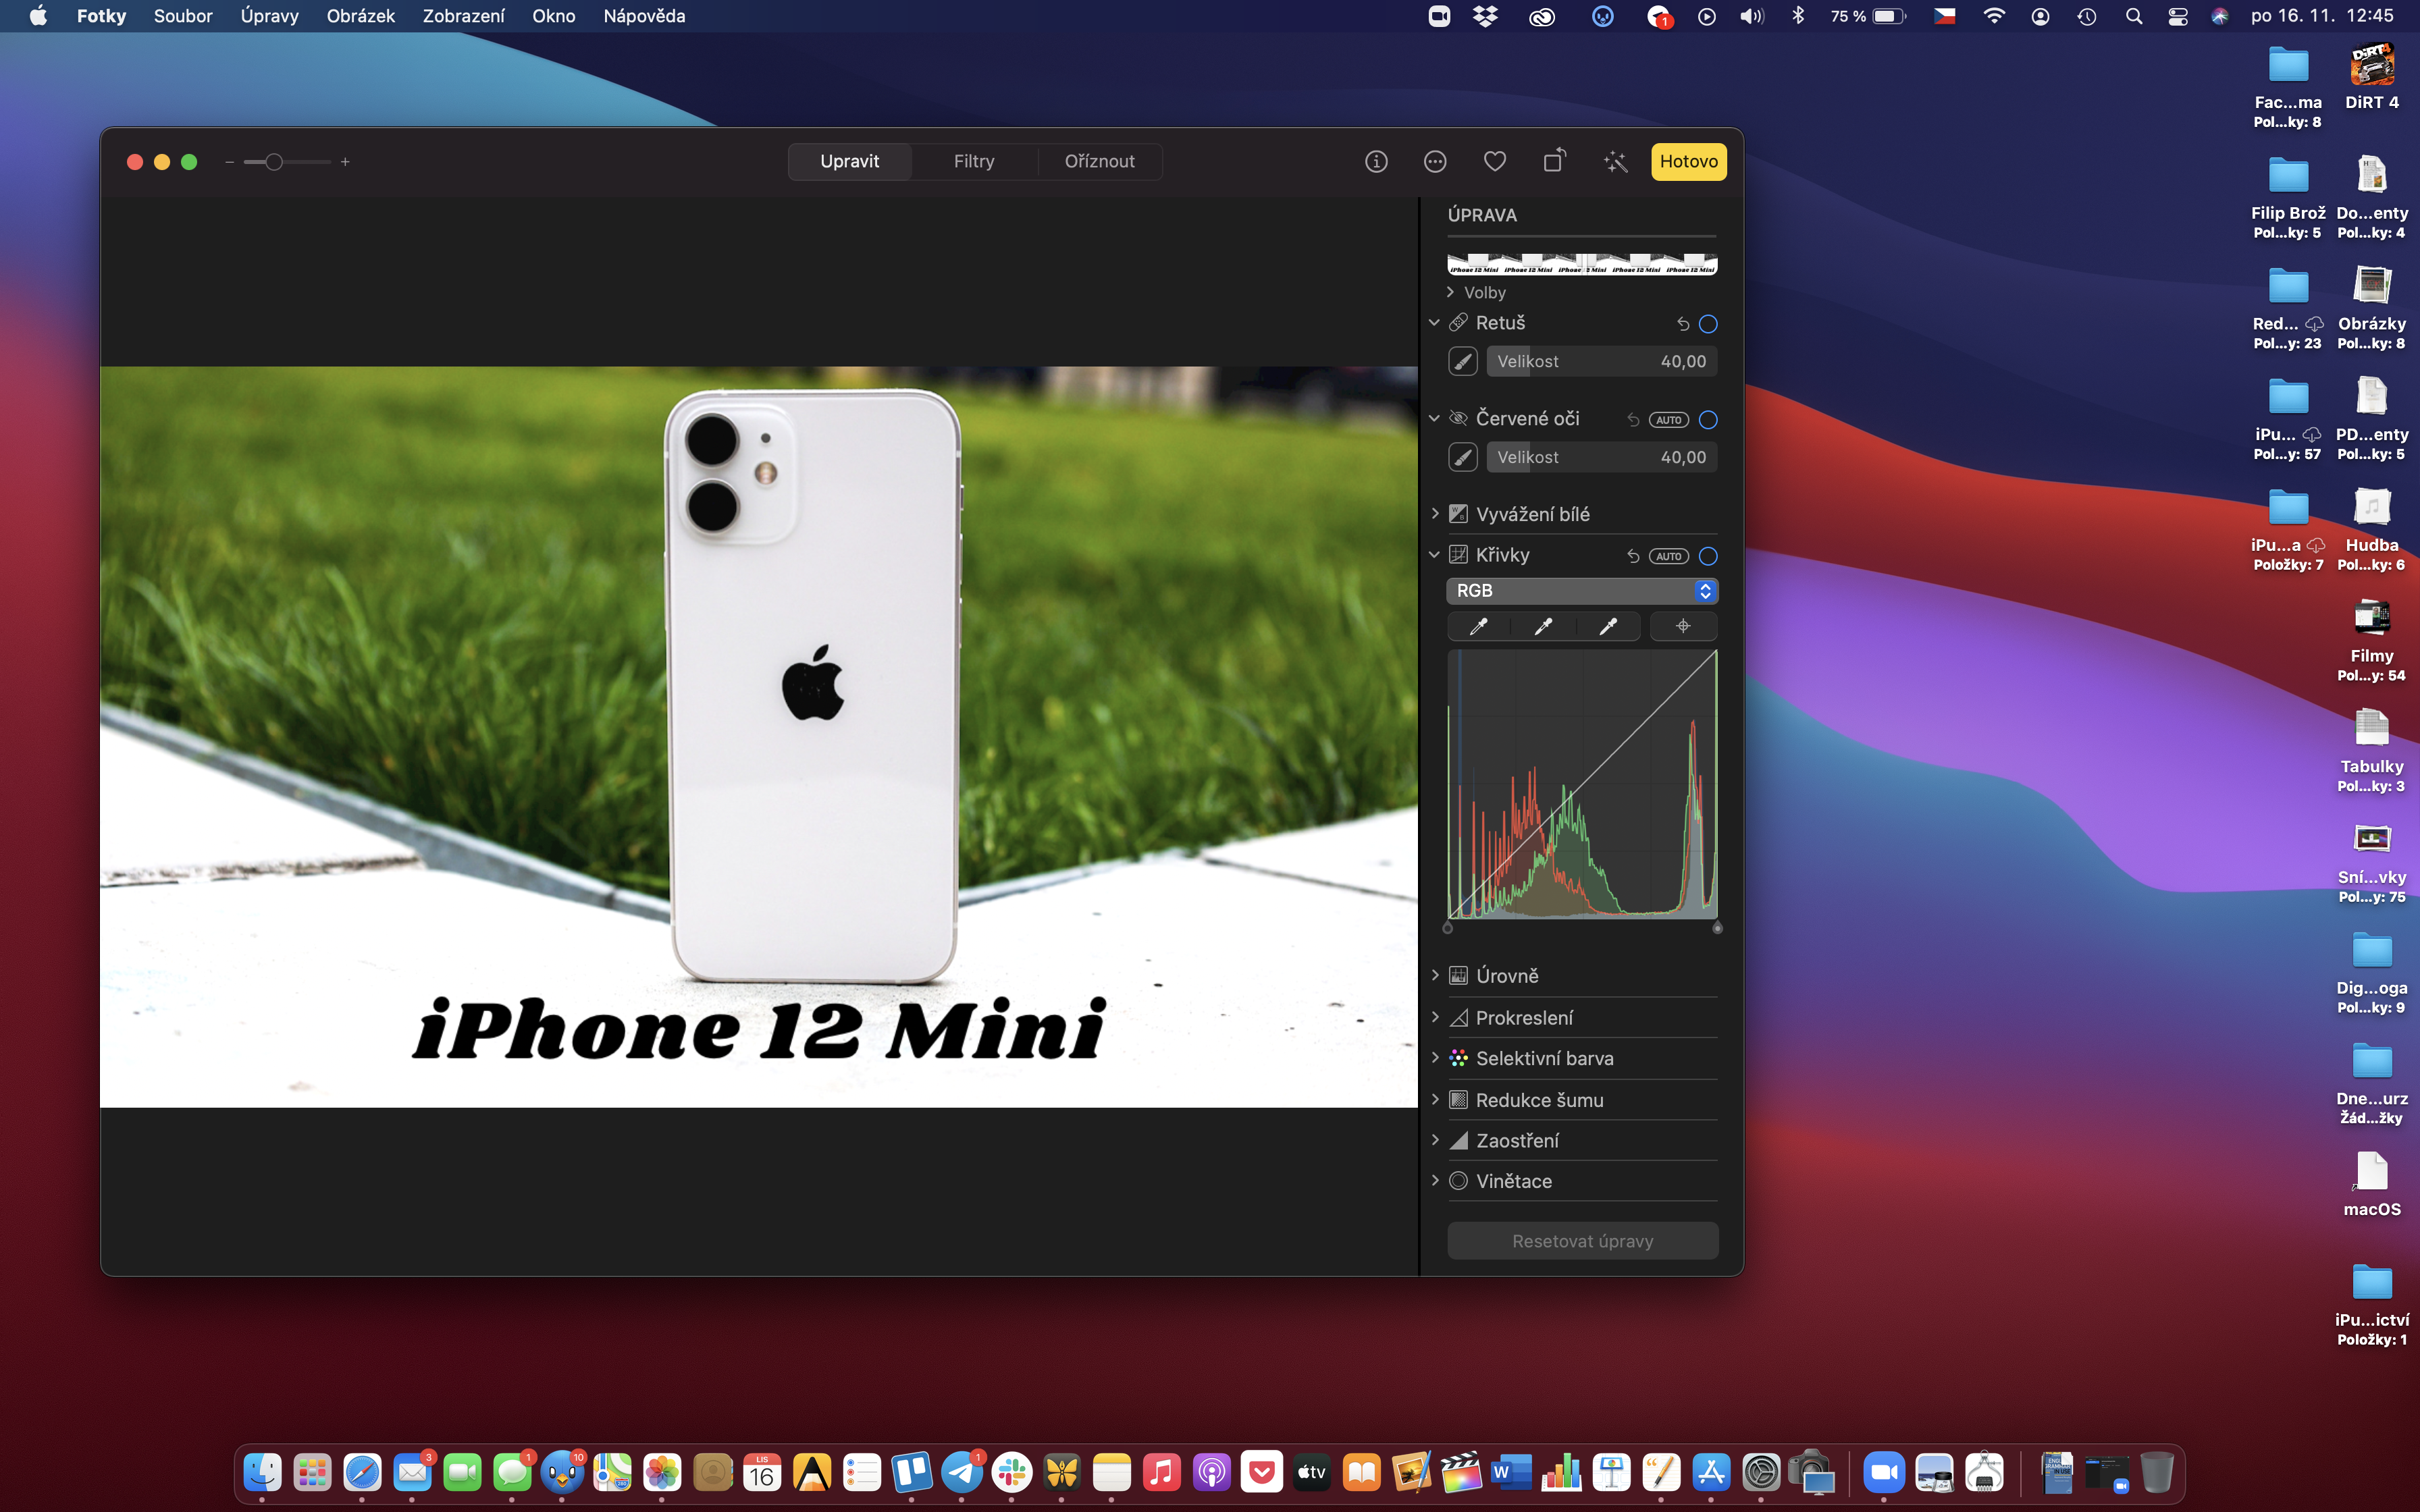Apply auto enhance with the magic wand icon
Image resolution: width=2420 pixels, height=1512 pixels.
(x=1615, y=161)
